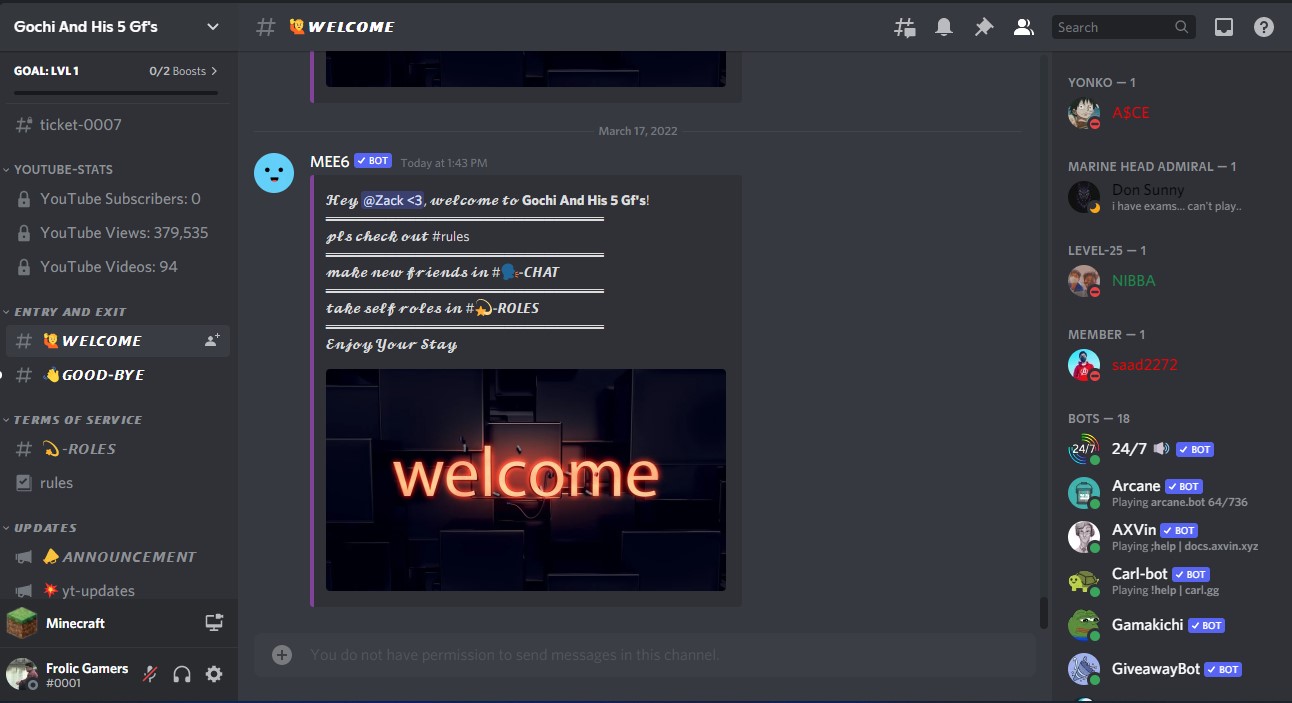
Task: Collapse the YOUTUBE-STATS category
Action: (x=62, y=170)
